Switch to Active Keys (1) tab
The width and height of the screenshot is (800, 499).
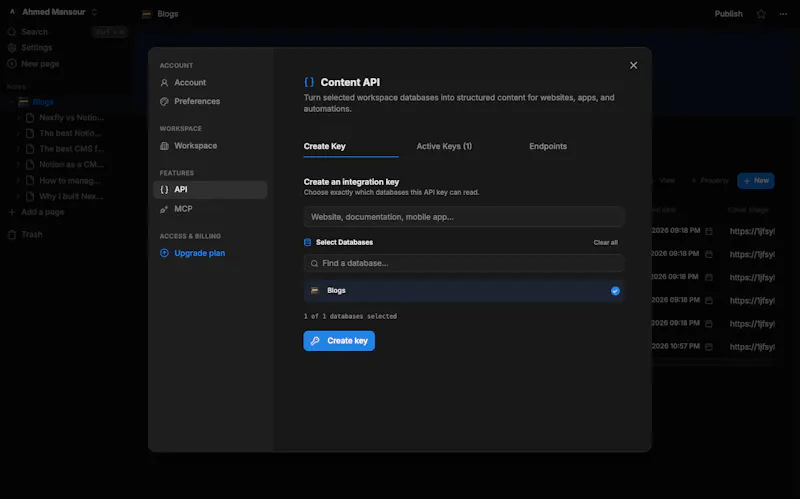(444, 146)
